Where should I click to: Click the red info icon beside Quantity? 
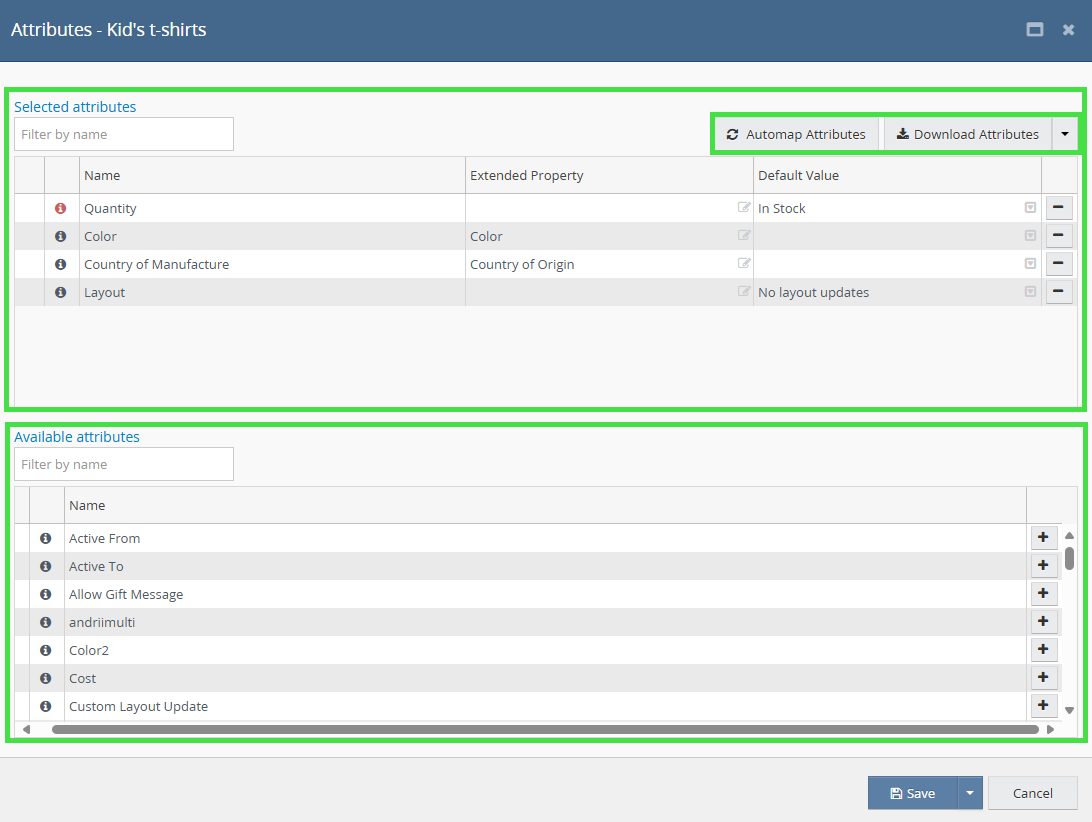[x=60, y=208]
